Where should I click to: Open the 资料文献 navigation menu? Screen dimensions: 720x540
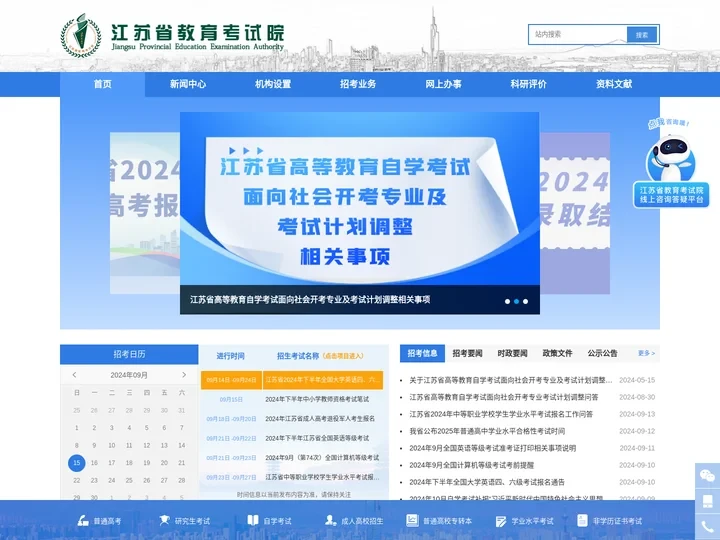click(614, 84)
